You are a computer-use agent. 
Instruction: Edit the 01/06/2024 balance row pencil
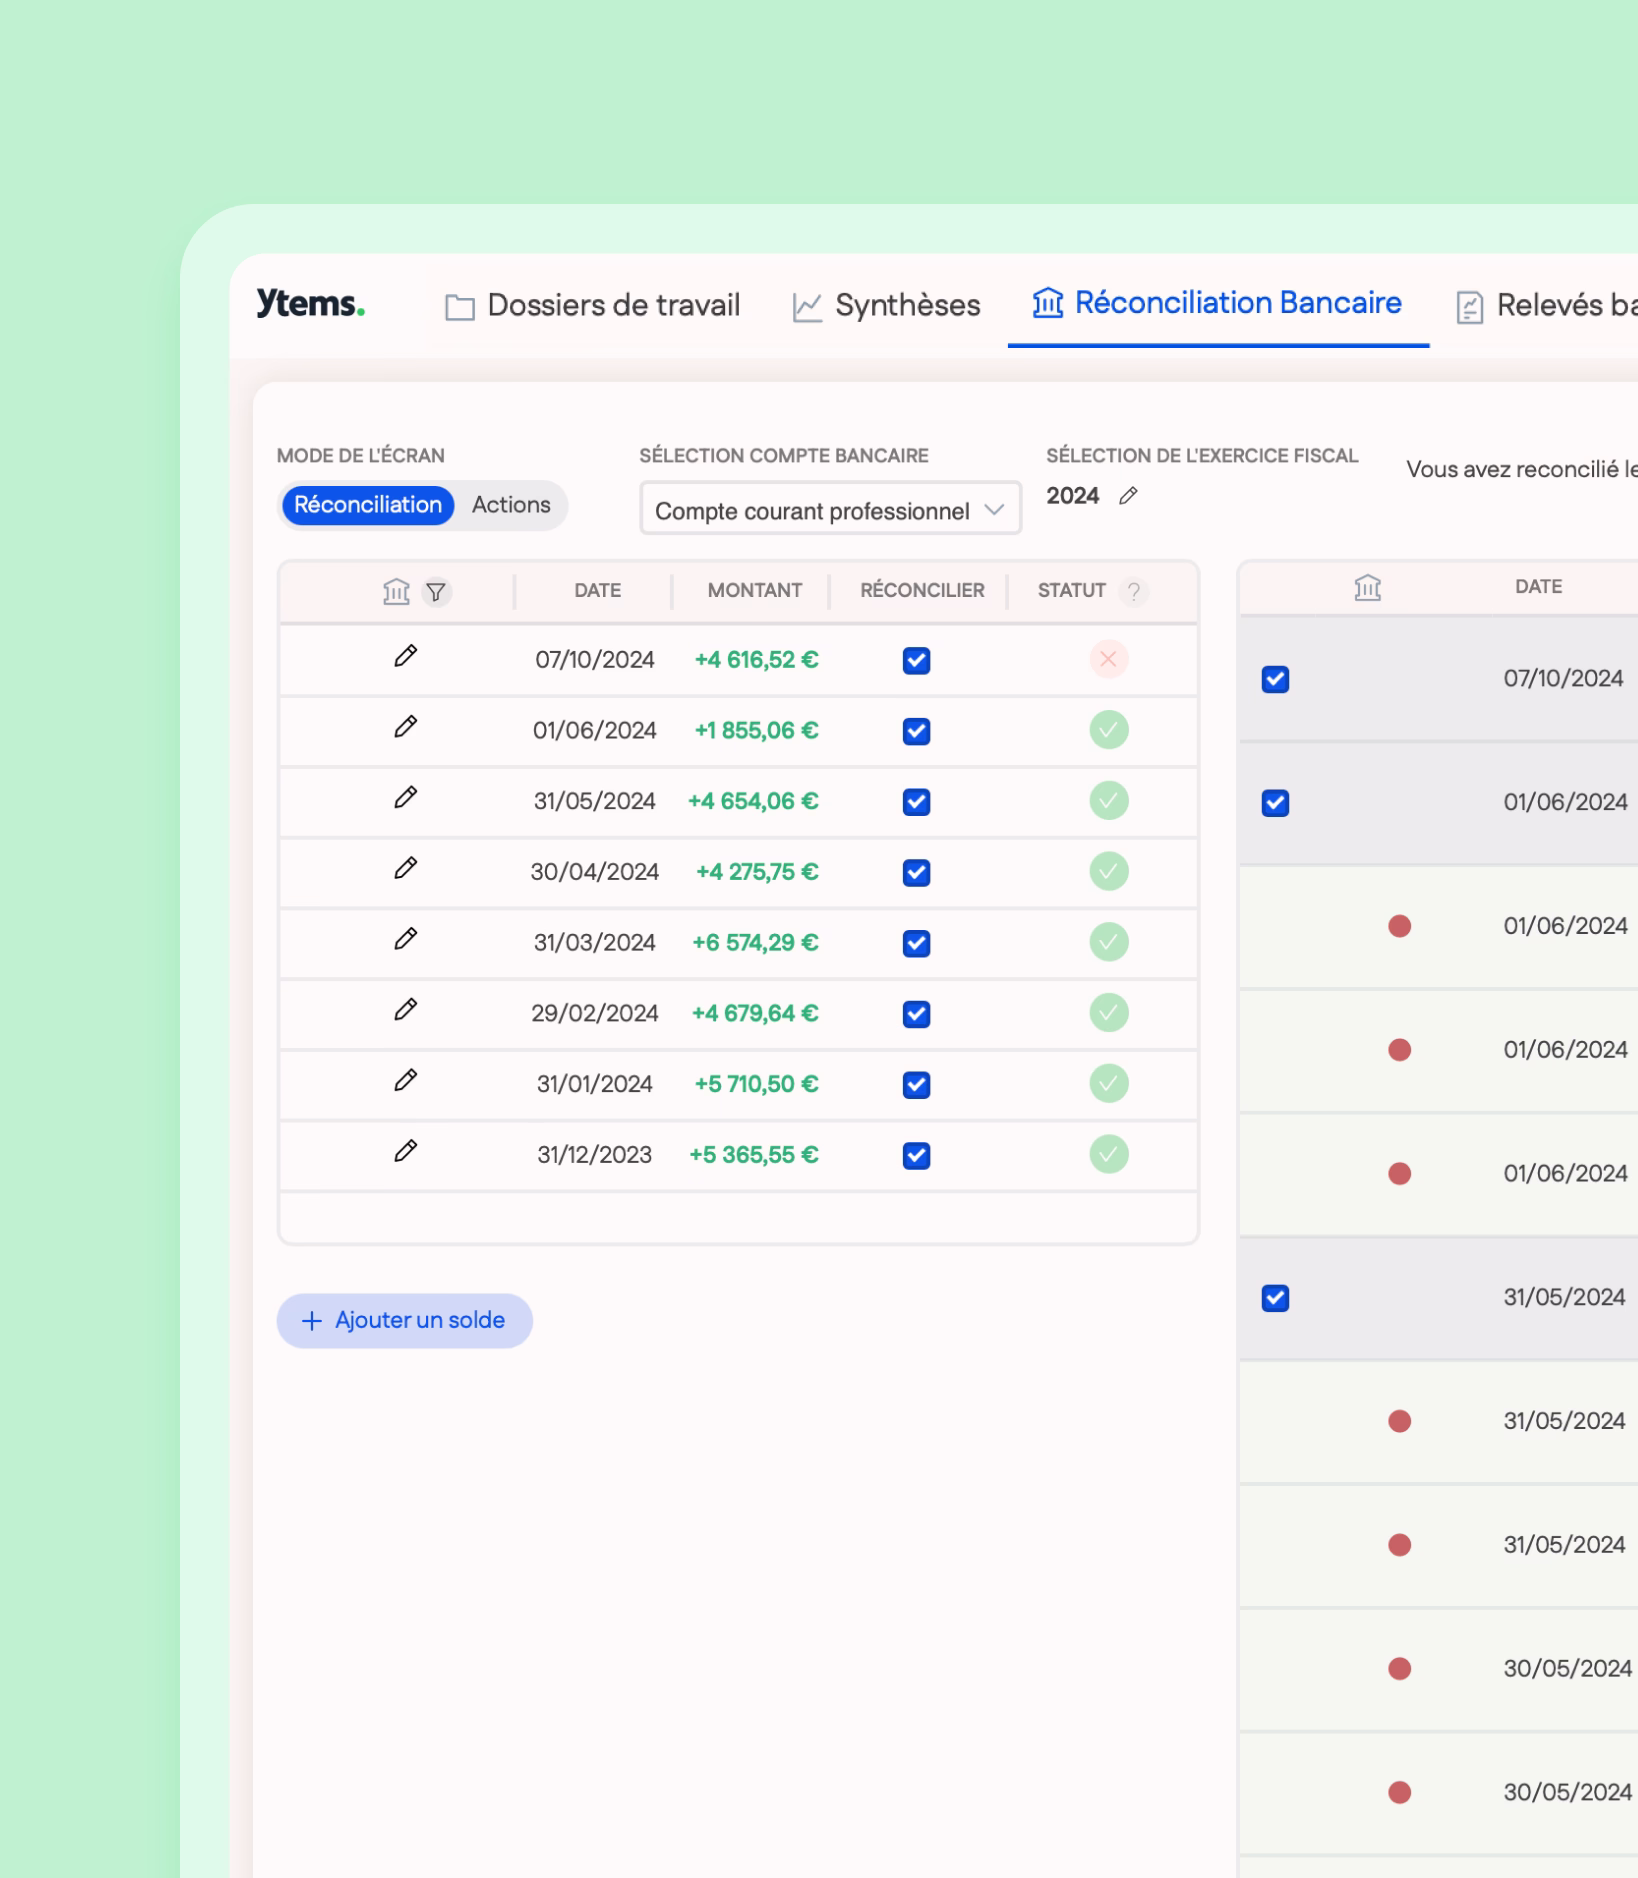point(405,727)
